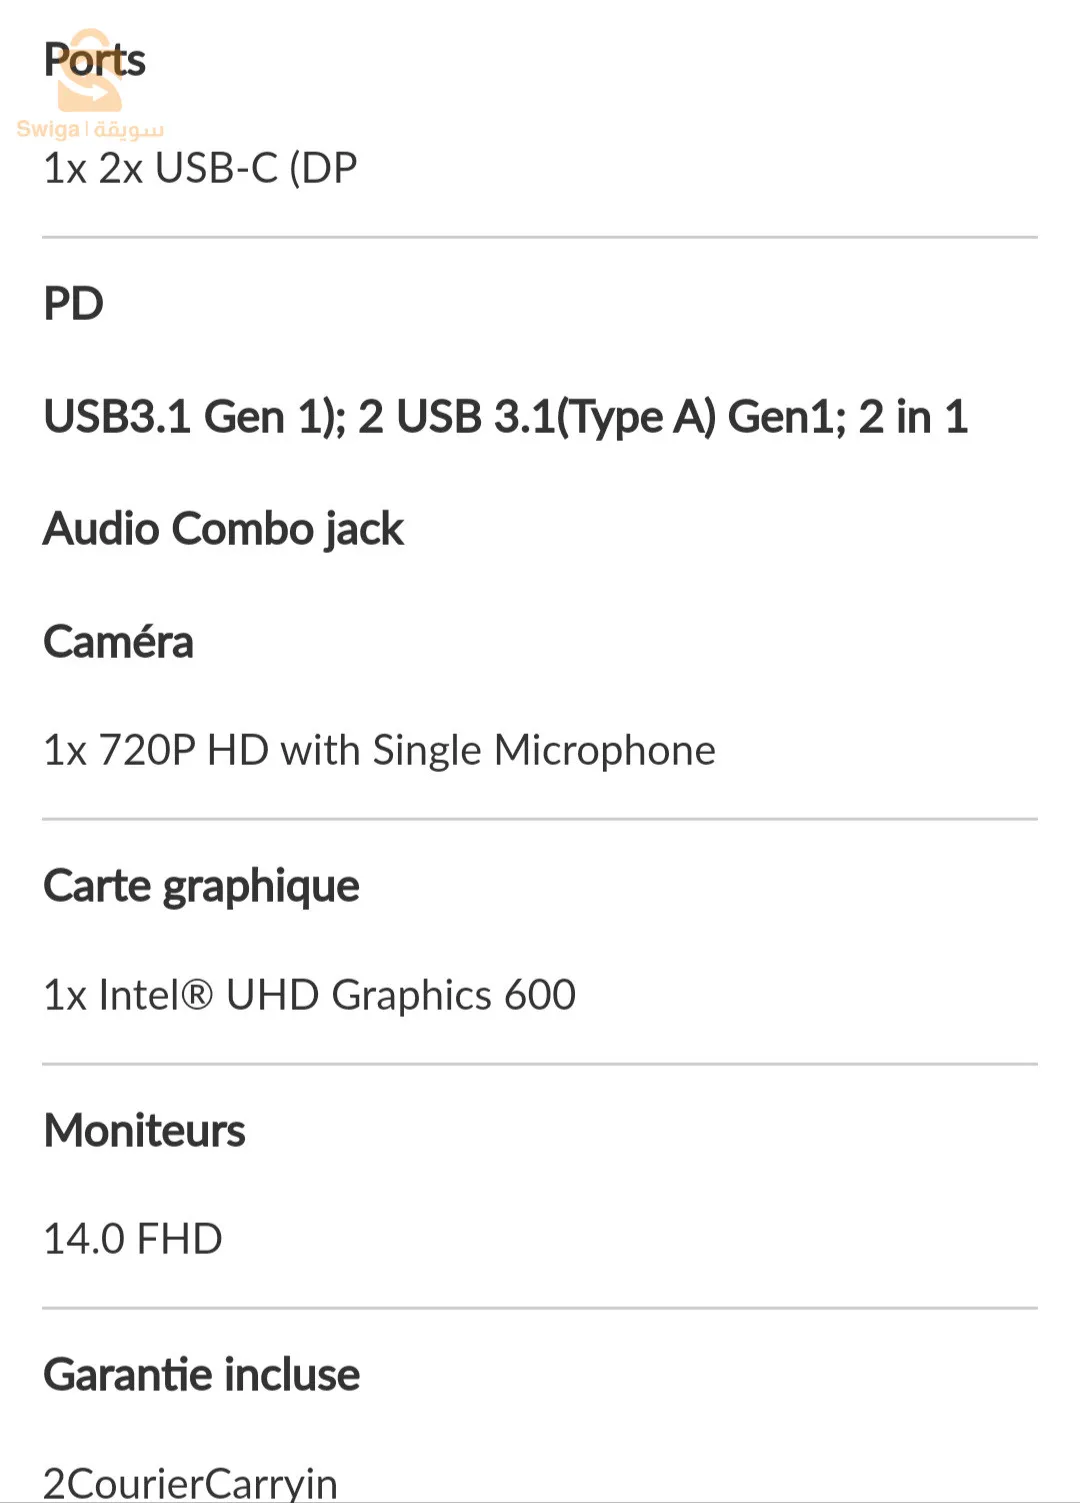The height and width of the screenshot is (1503, 1080).
Task: Select the Audio Combo jack line
Action: (223, 528)
